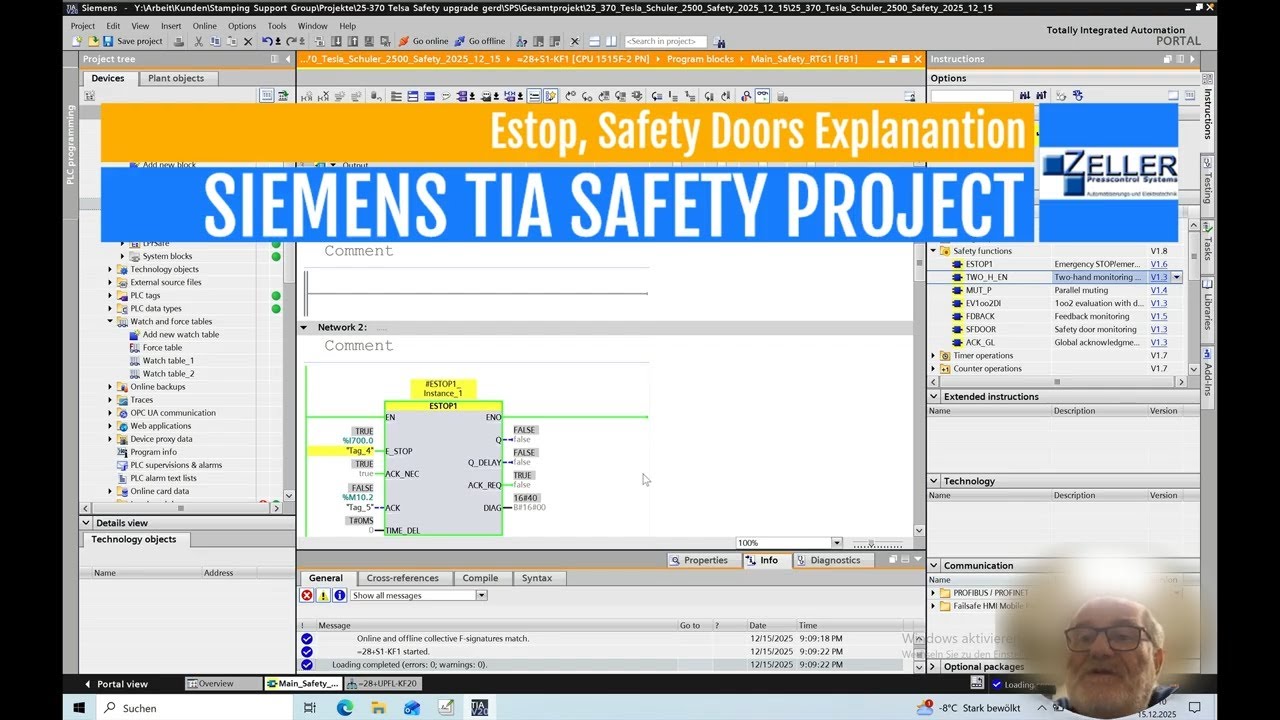Click the Cut scissors icon
The image size is (1280, 720).
point(199,41)
